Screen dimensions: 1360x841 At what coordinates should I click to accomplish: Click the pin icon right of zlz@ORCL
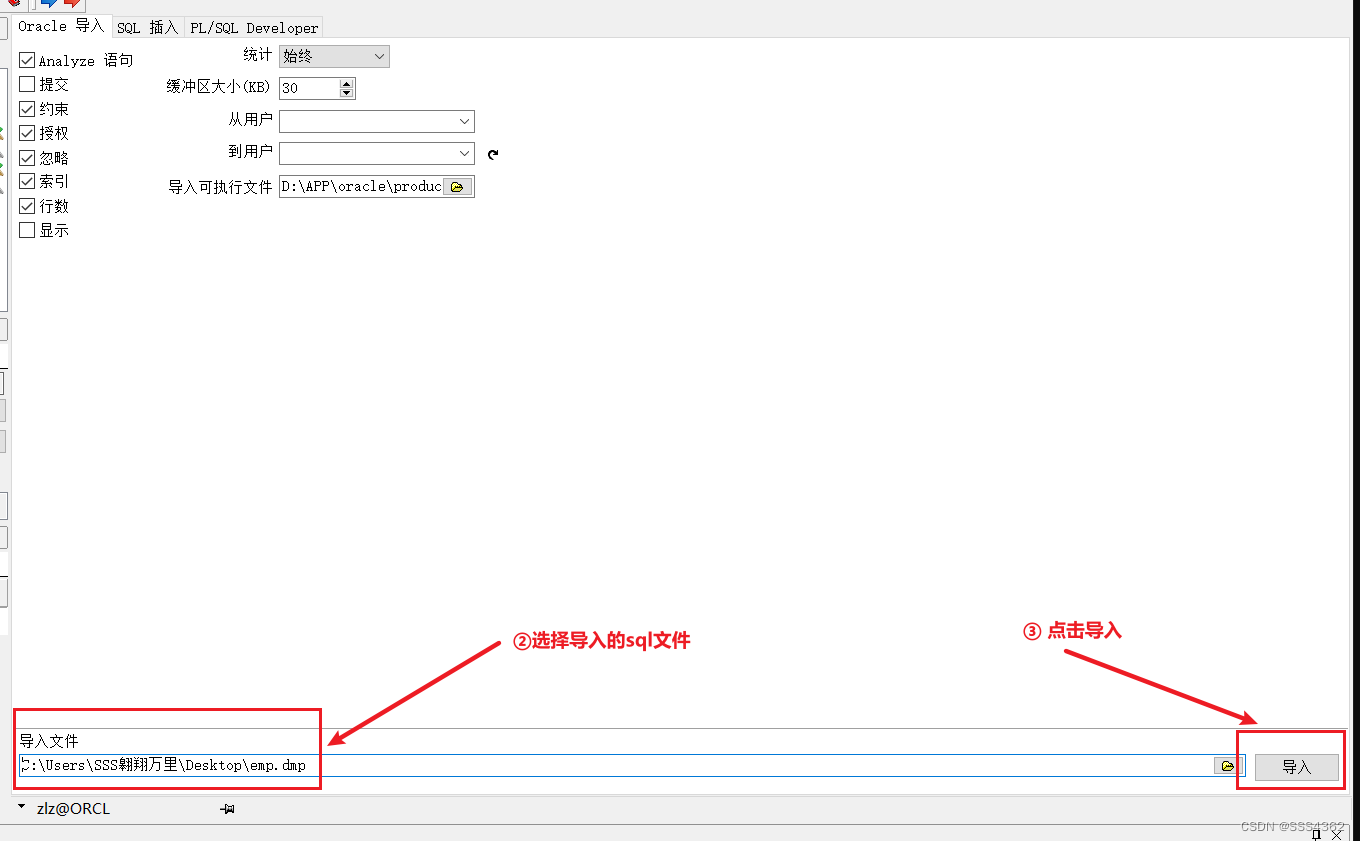coord(228,809)
